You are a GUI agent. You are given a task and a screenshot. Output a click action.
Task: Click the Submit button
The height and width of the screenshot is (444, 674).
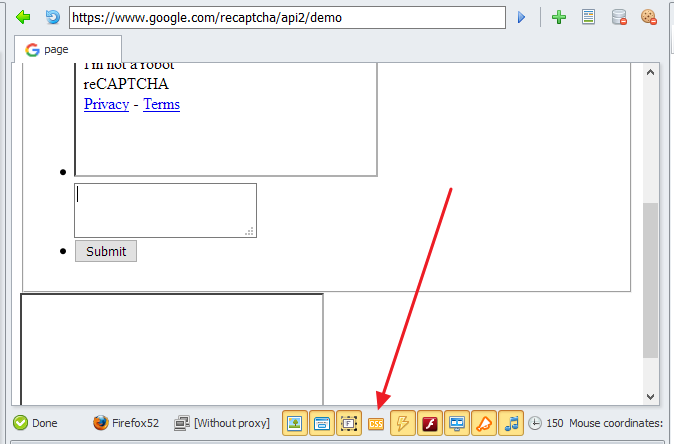pos(106,251)
